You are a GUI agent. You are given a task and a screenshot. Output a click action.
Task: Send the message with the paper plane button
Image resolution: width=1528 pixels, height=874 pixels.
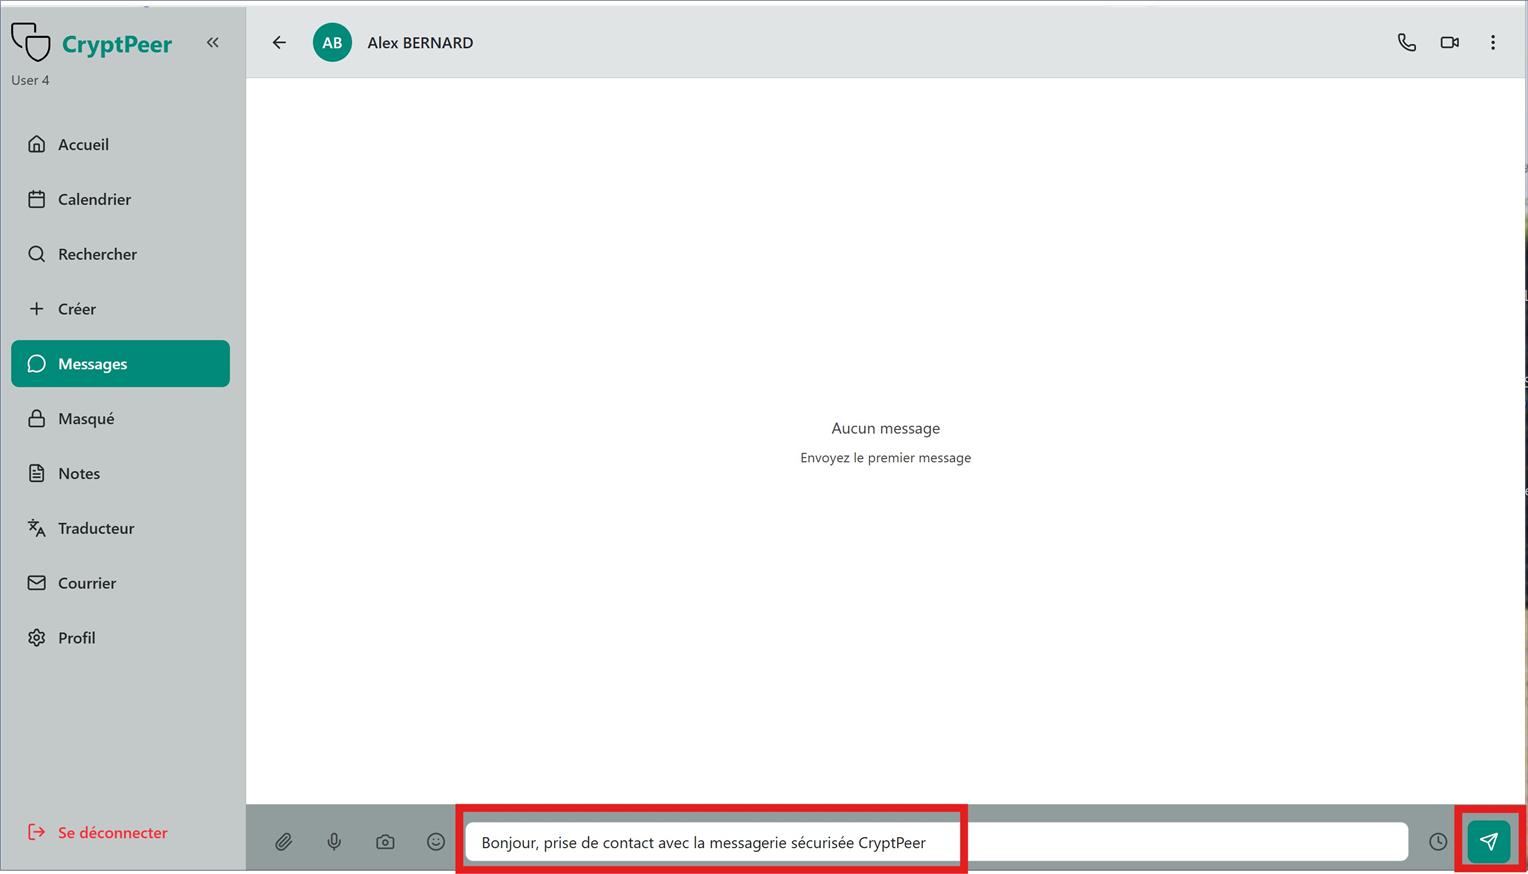pos(1488,842)
